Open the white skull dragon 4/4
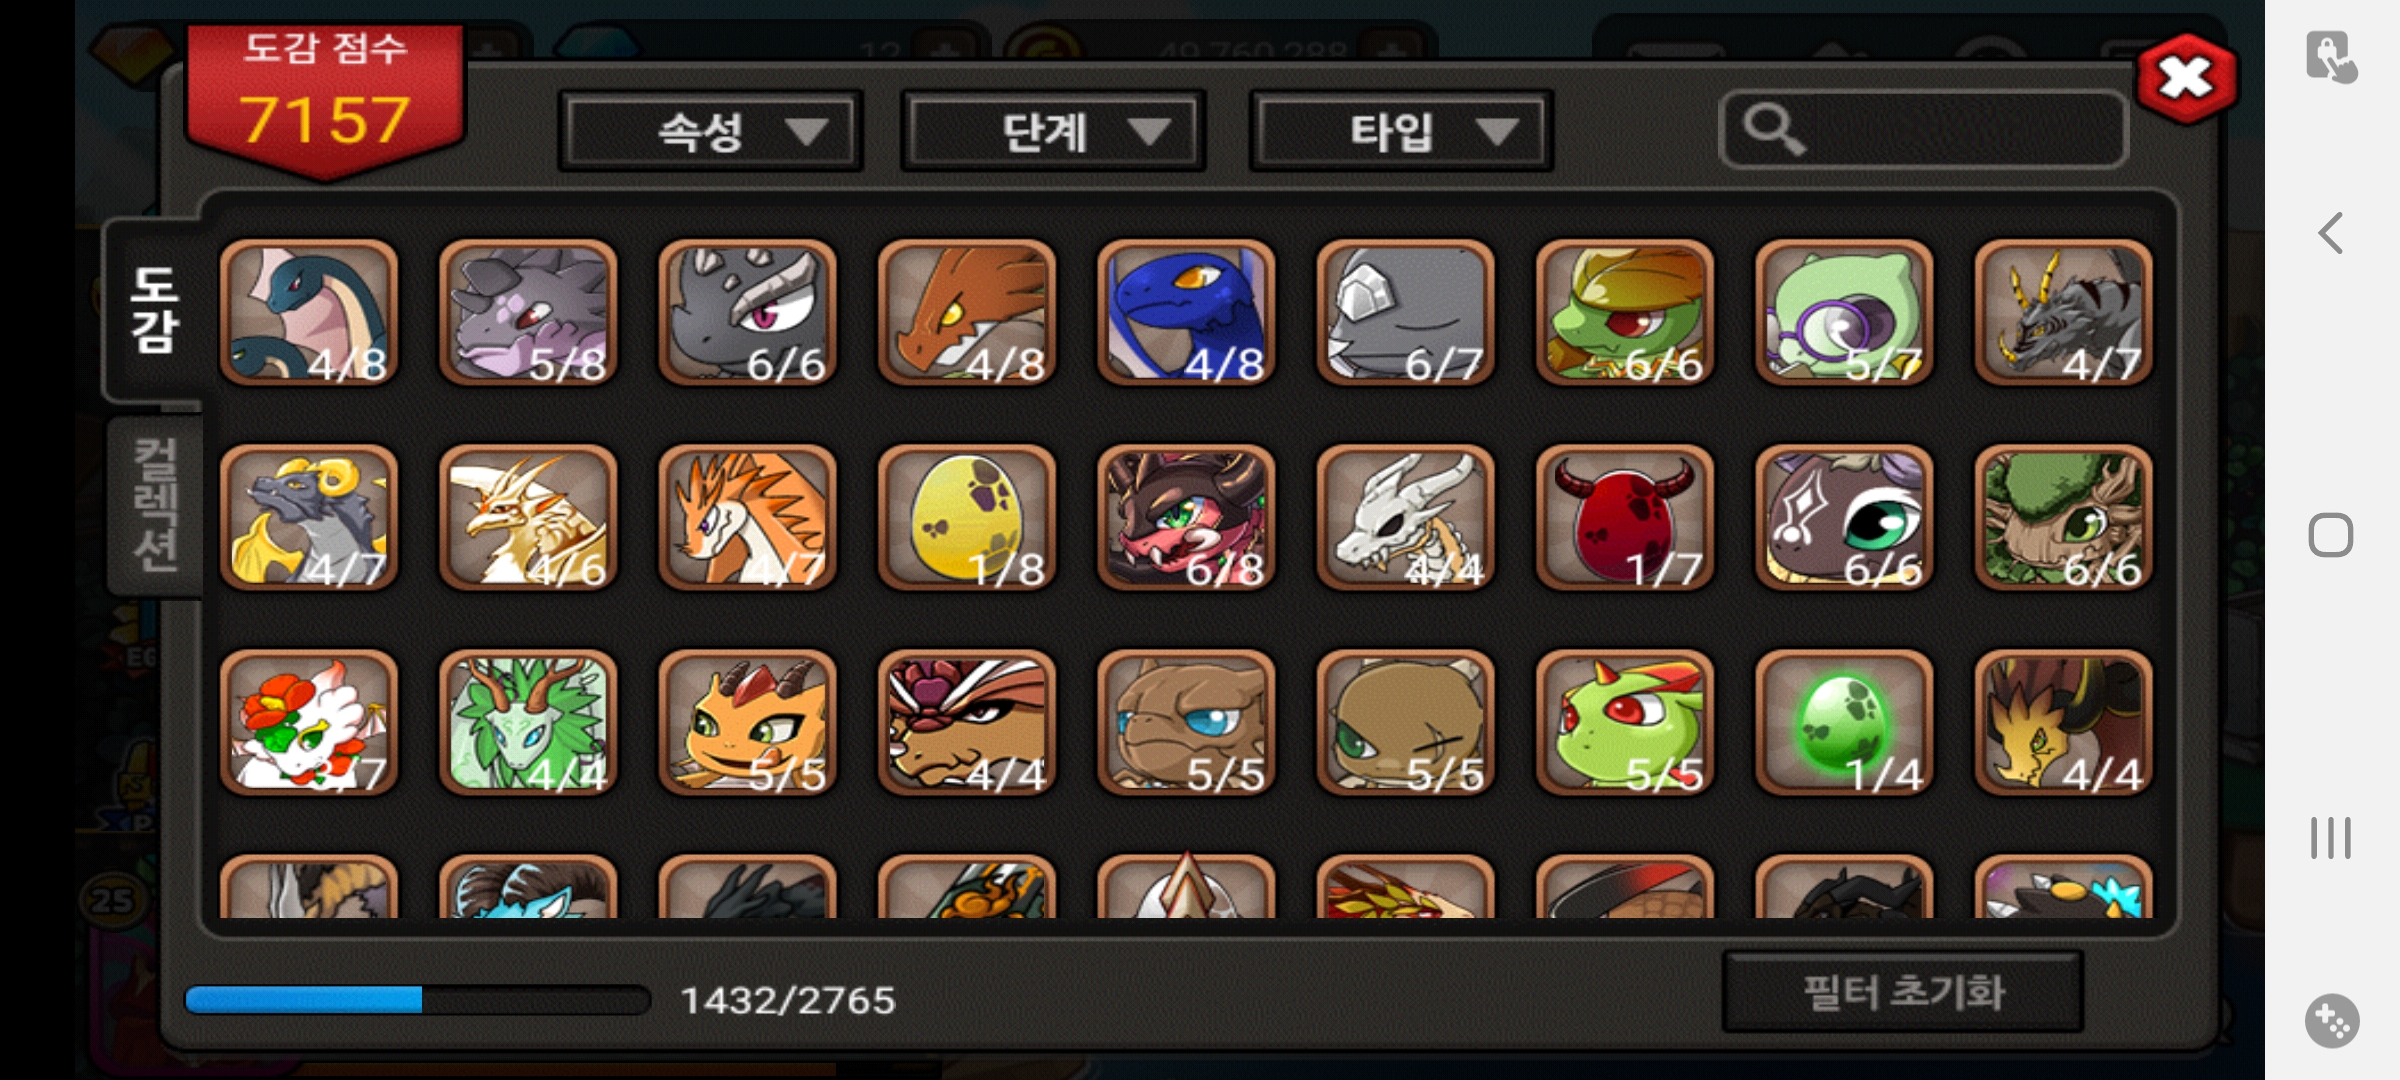 click(1405, 517)
